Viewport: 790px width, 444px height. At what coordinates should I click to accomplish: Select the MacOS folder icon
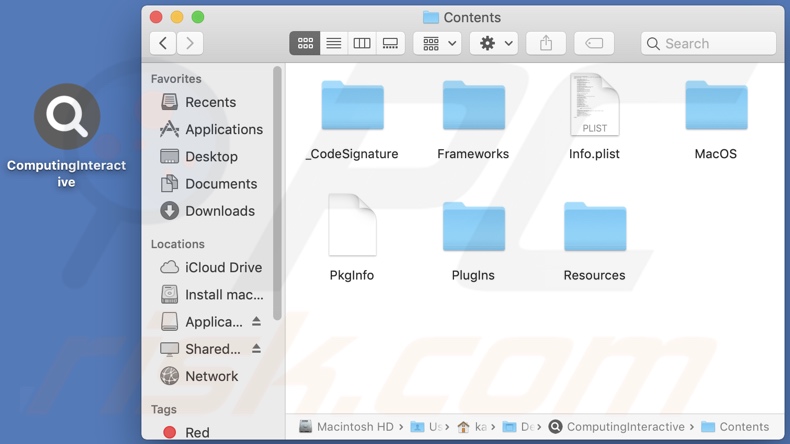716,105
